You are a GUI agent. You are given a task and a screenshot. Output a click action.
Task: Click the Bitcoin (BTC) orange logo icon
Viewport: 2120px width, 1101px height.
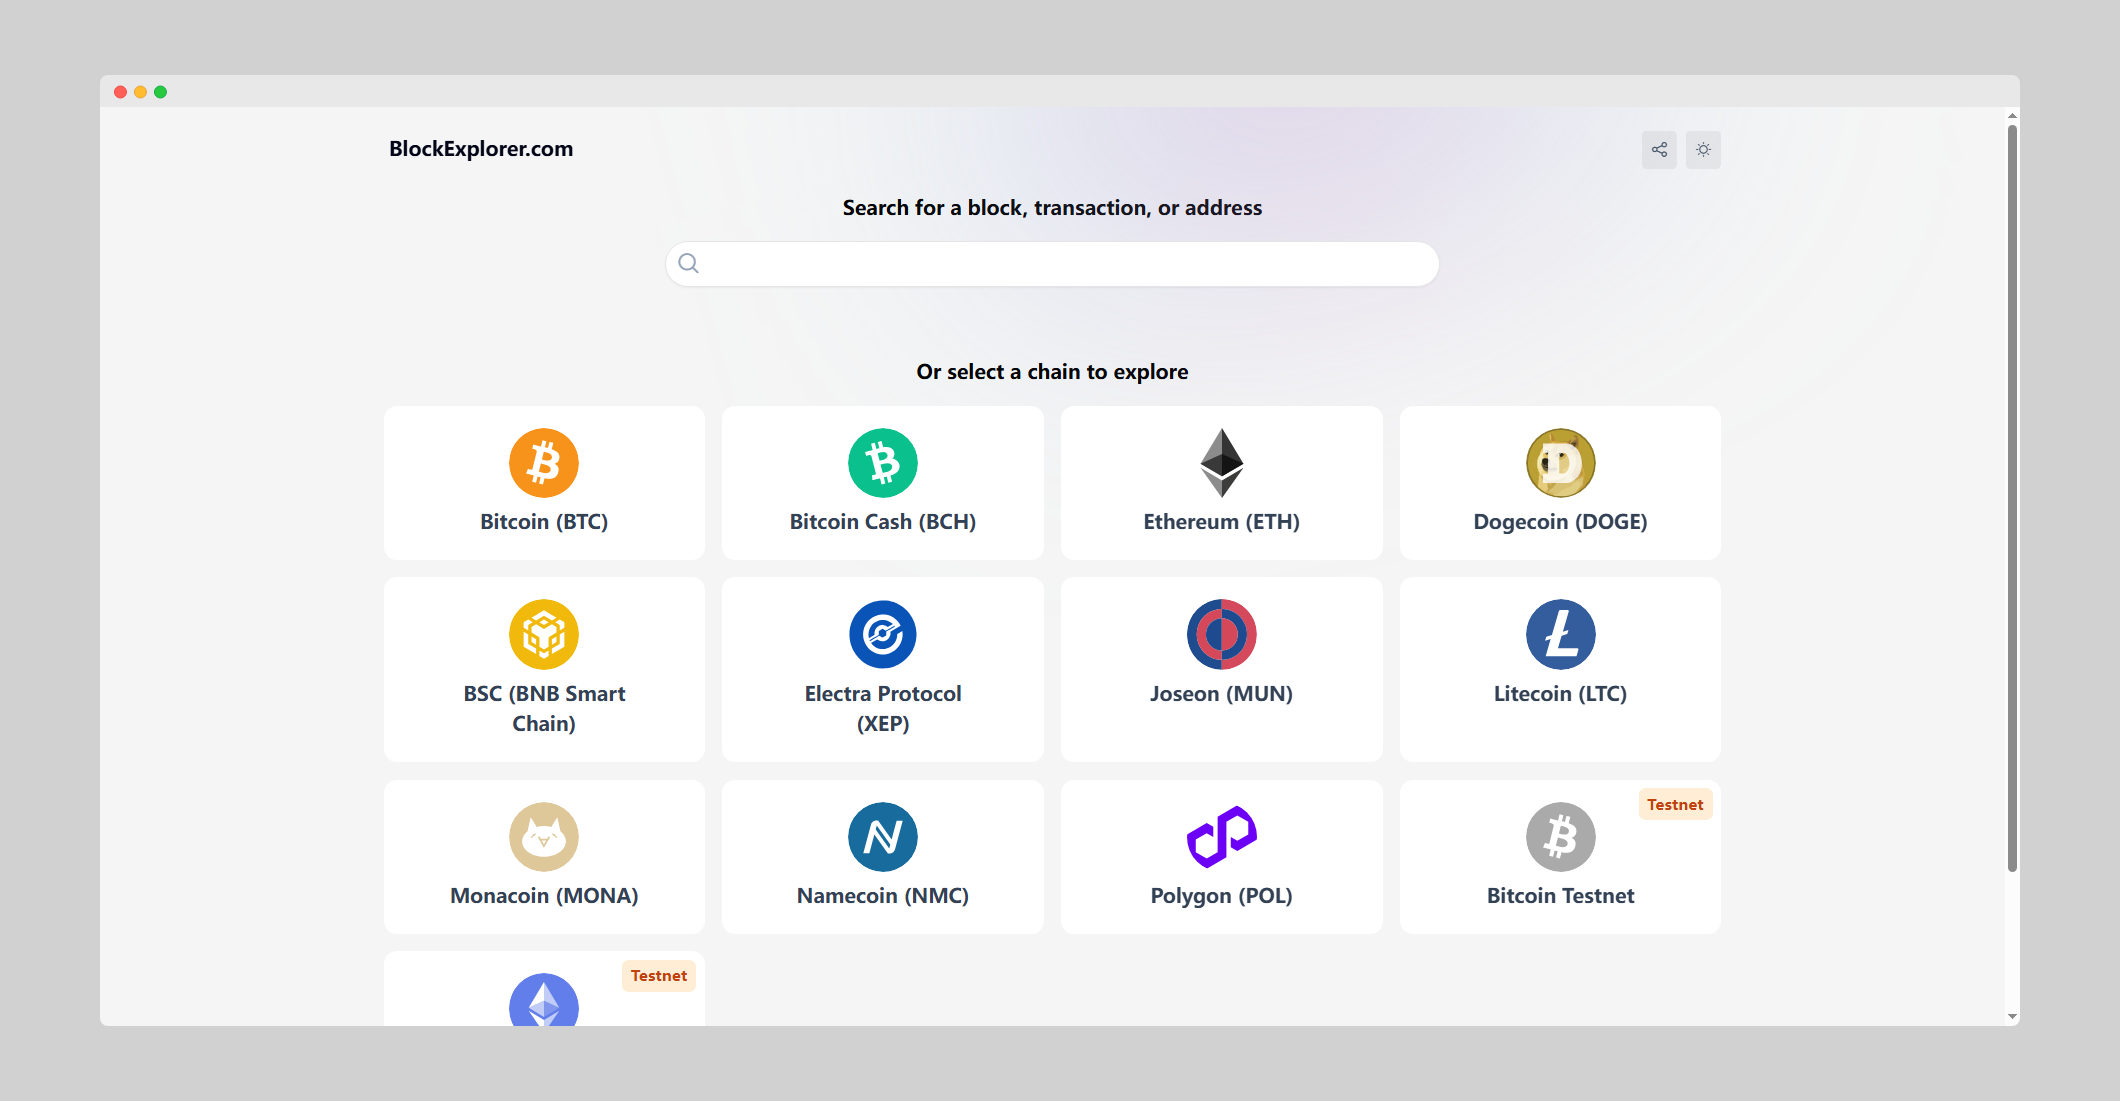click(543, 463)
